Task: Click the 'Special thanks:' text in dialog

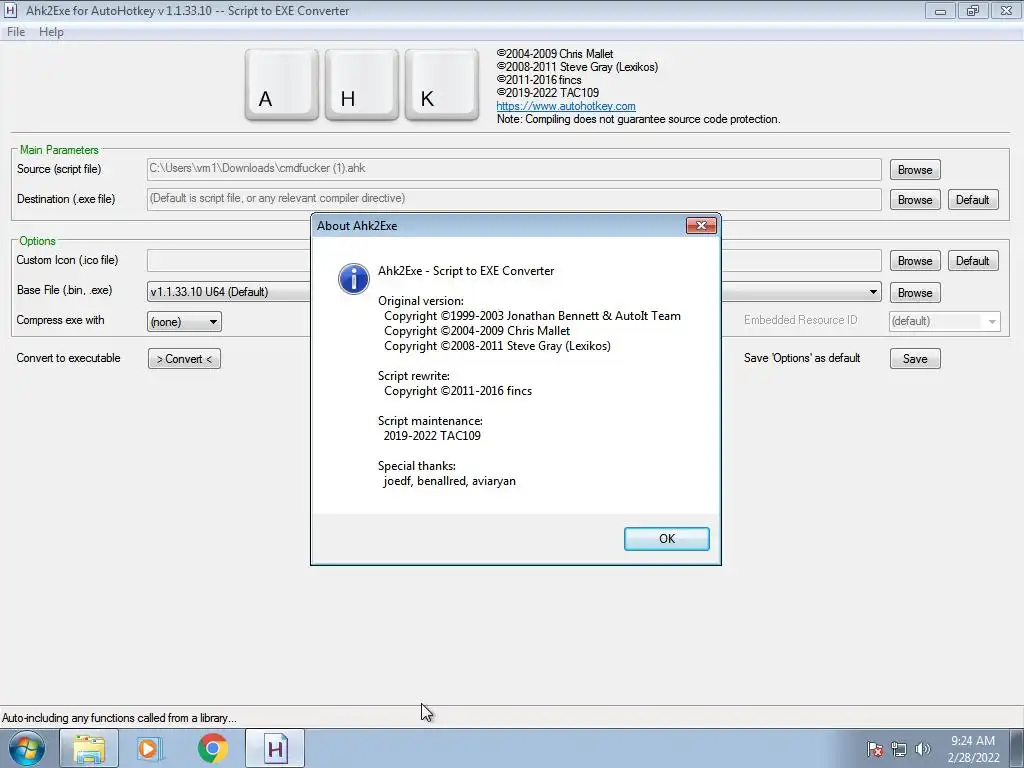Action: [417, 466]
